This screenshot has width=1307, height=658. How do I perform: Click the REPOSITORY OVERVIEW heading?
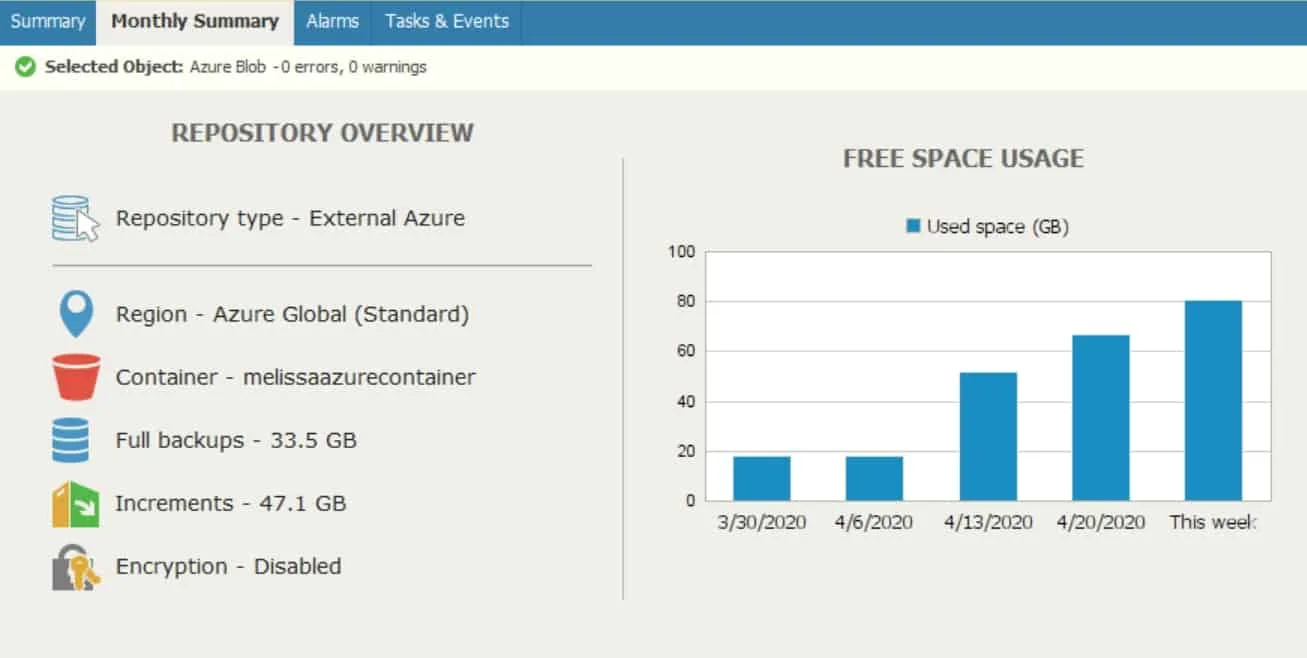[x=322, y=133]
